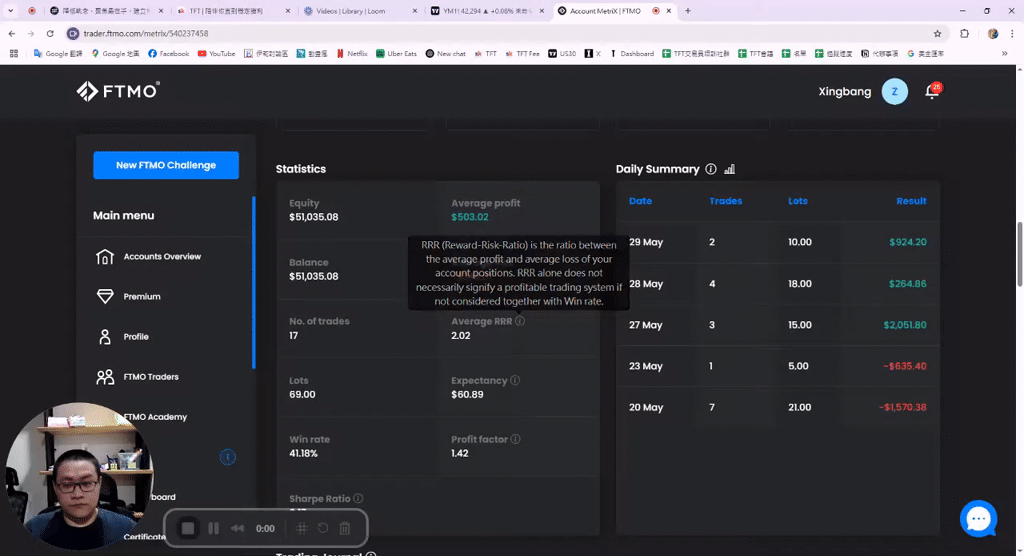The image size is (1024, 556).
Task: Click the Loom camera bubble
Action: [80, 476]
